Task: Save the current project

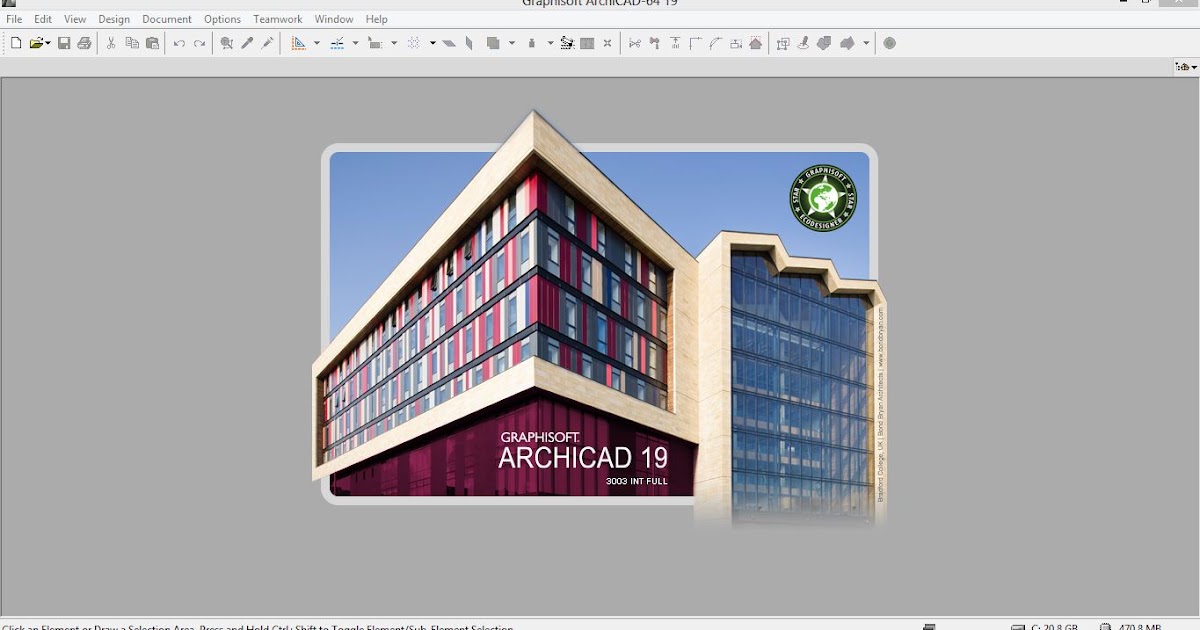Action: (63, 43)
